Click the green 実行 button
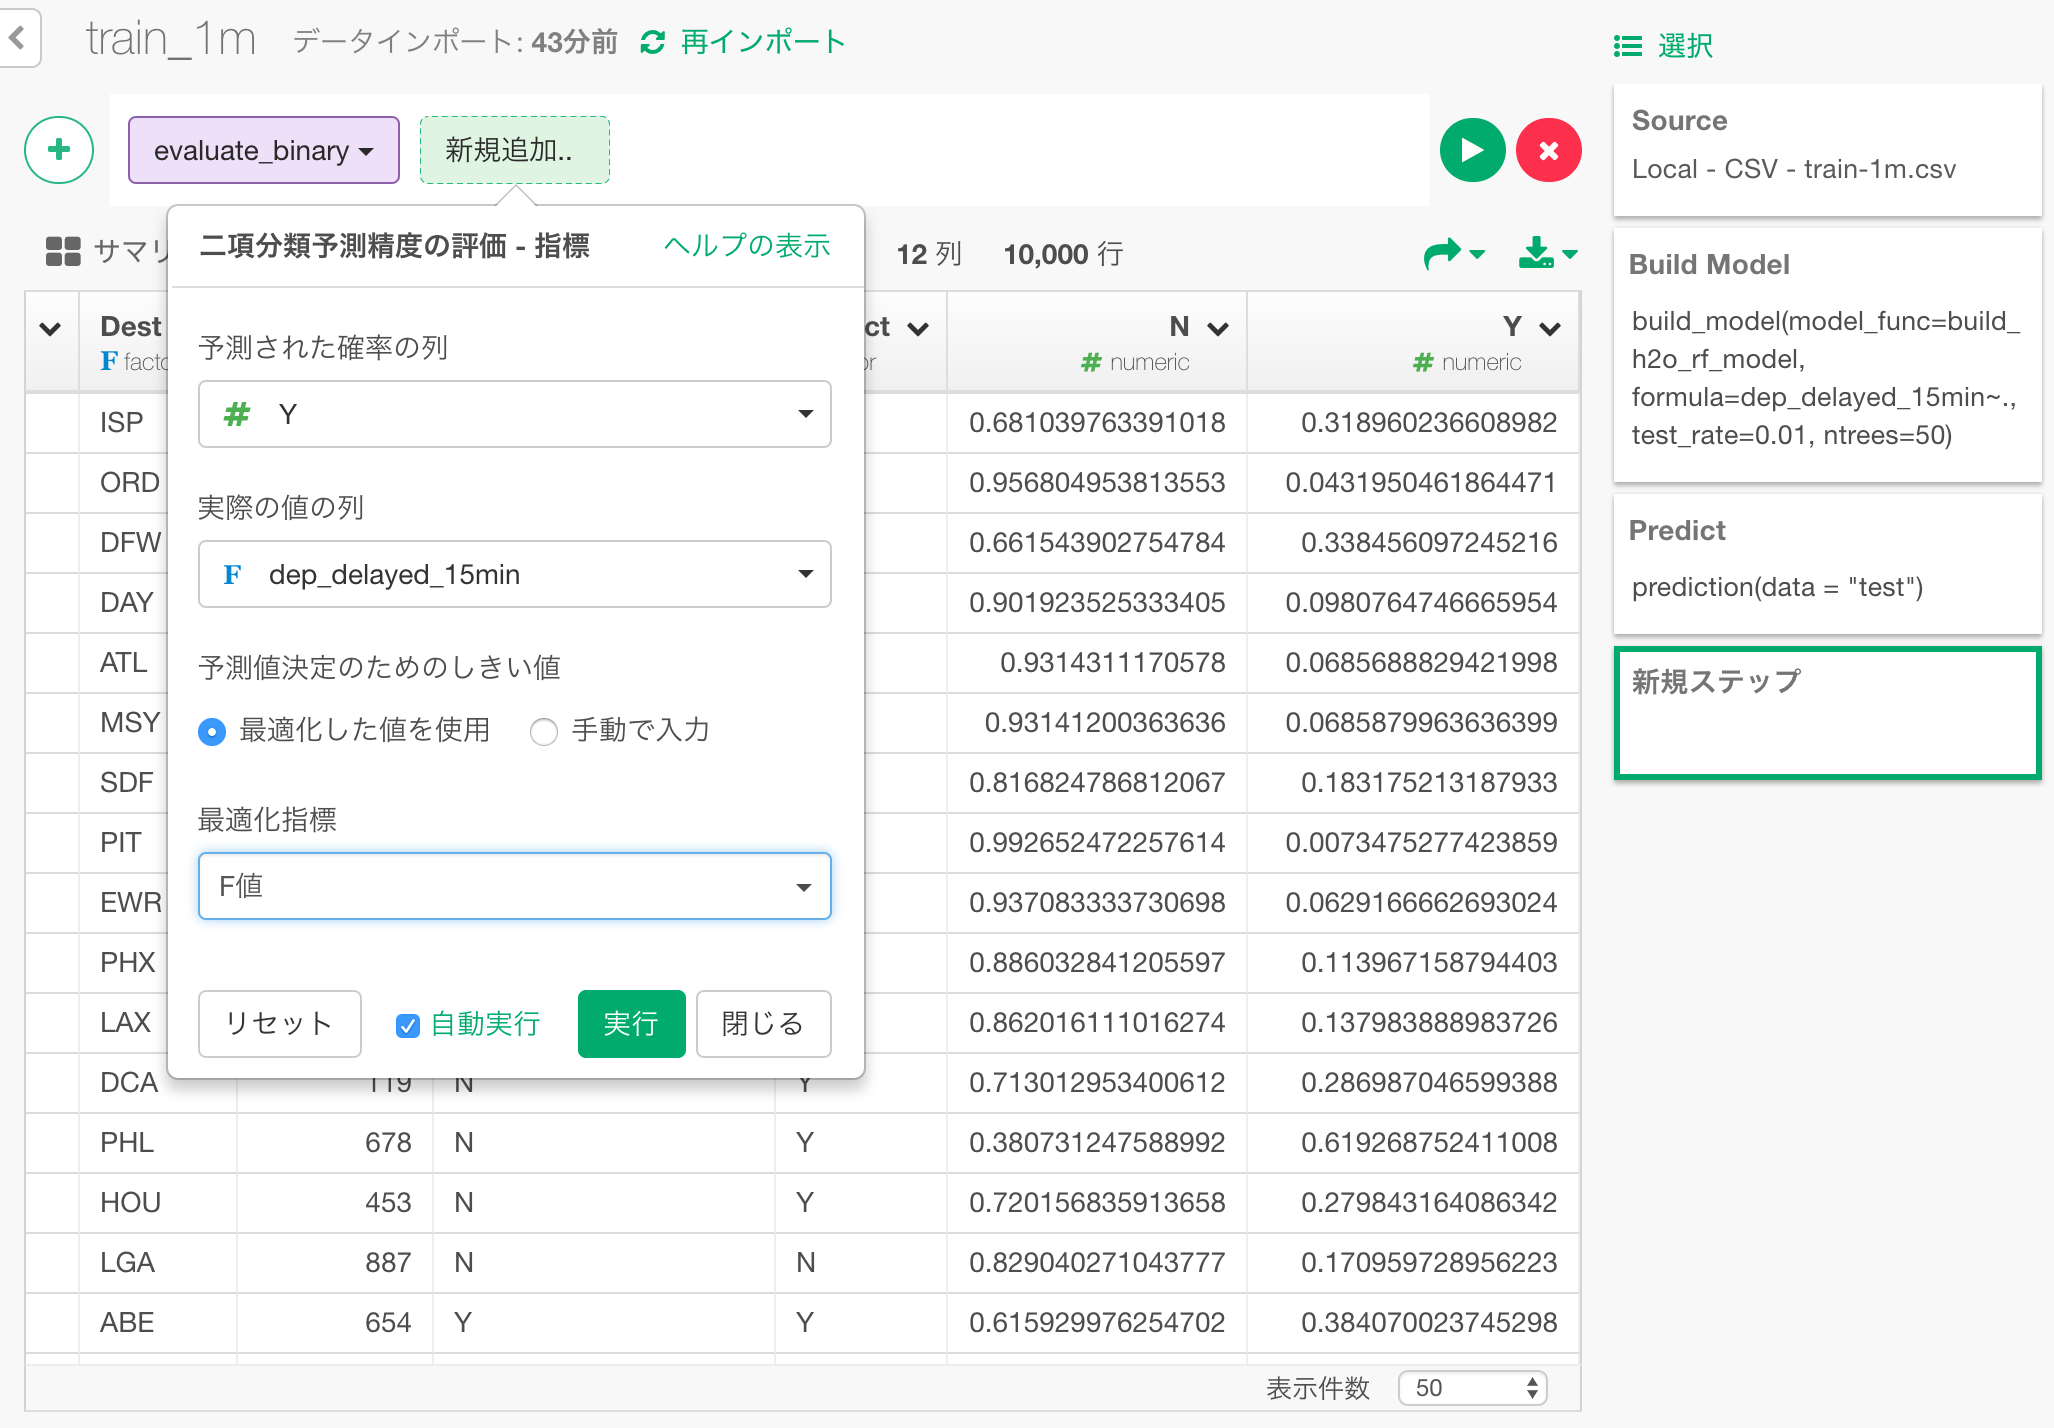 (631, 1024)
